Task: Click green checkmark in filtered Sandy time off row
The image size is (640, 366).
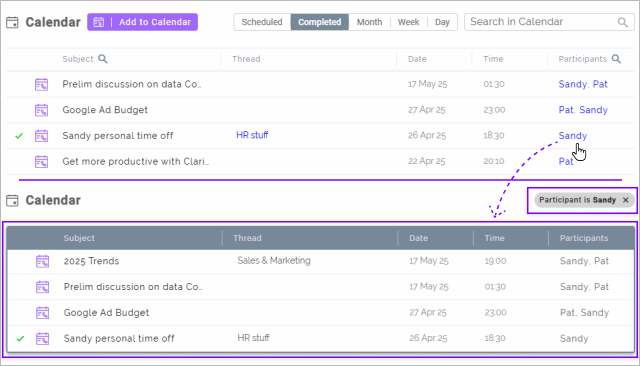Action: pos(20,339)
